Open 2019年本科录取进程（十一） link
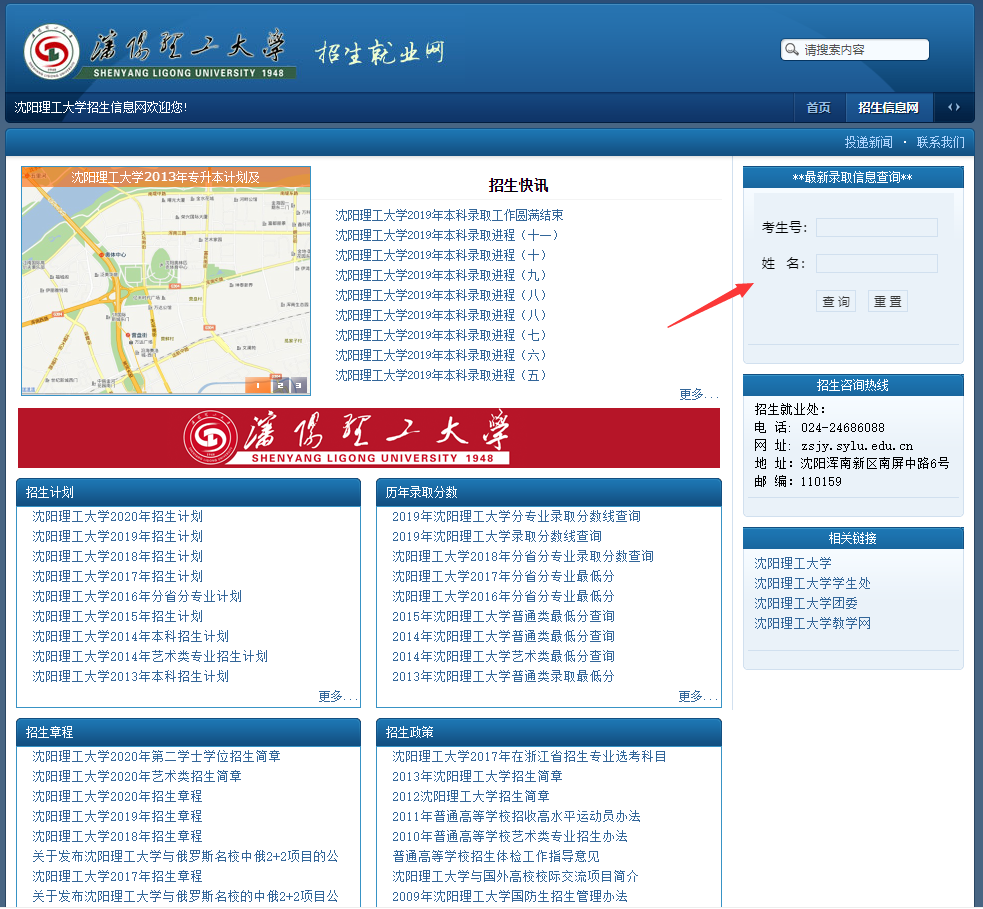983x909 pixels. (x=447, y=236)
